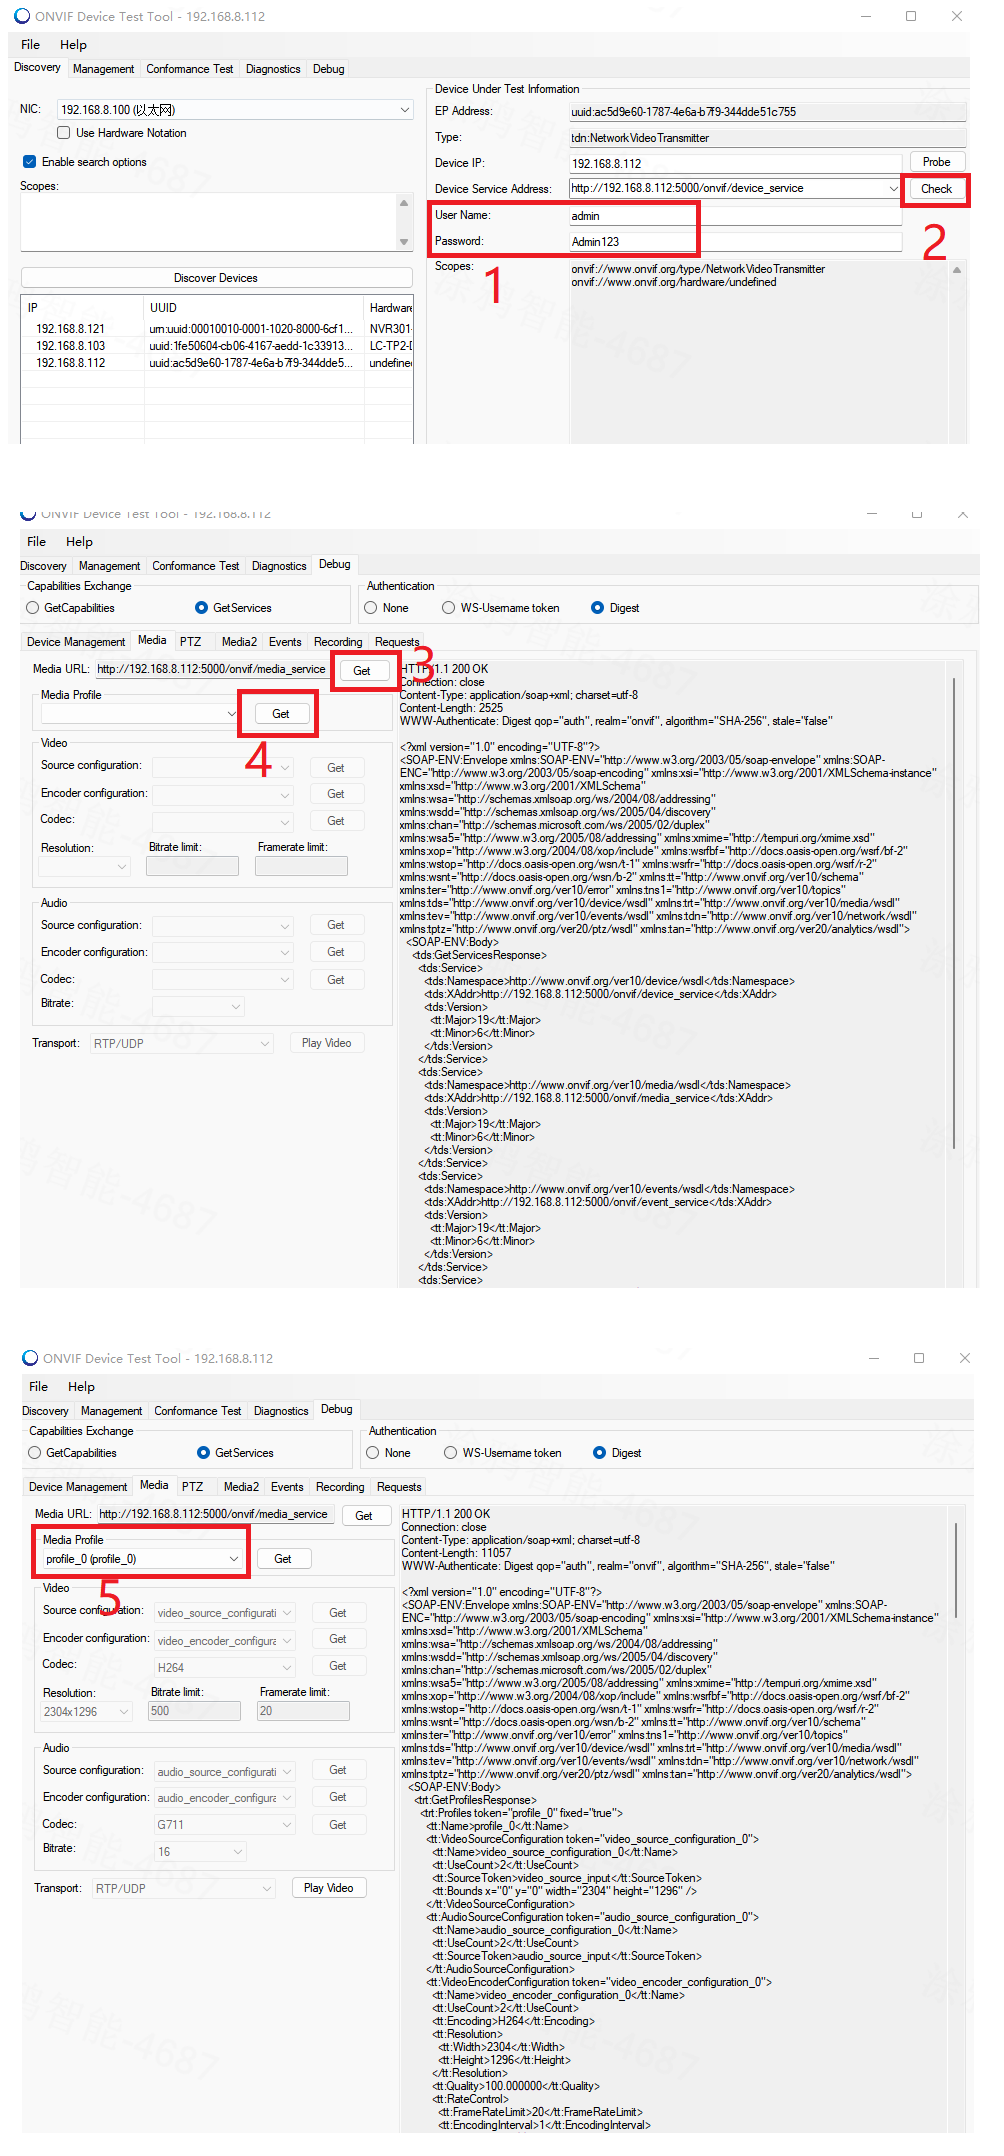Open Device Management tab above the empty Media Profile
Screen dimensions: 1004x2156
coord(76,642)
